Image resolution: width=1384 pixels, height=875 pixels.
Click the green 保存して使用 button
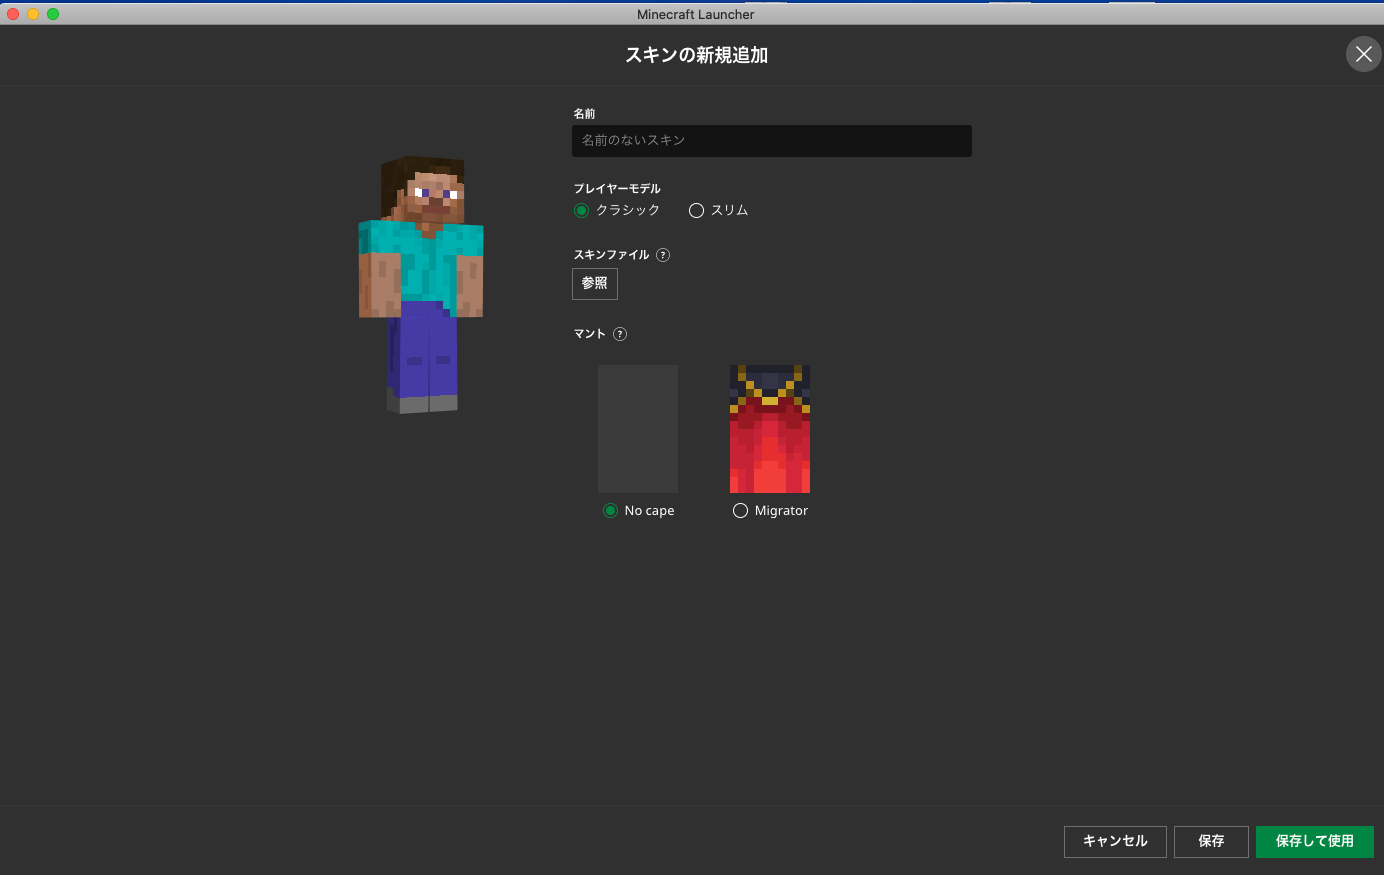pyautogui.click(x=1315, y=841)
